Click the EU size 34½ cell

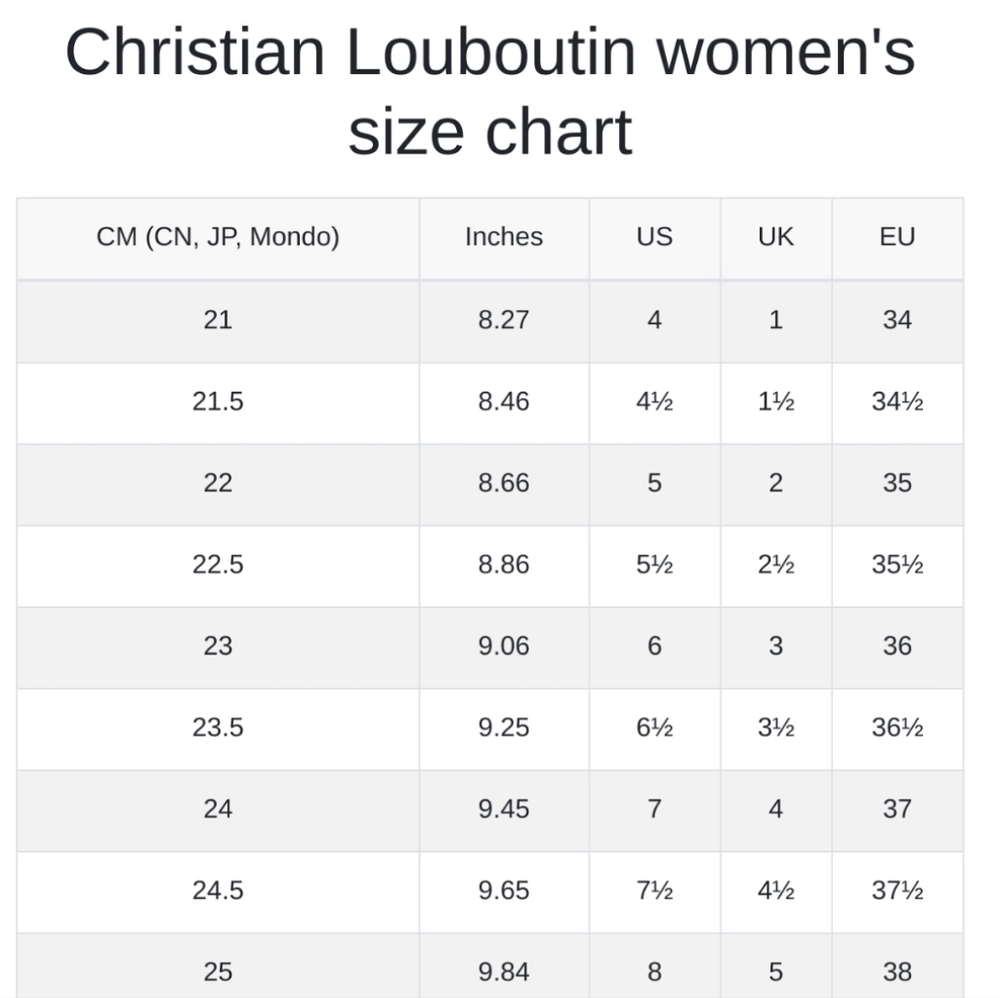(897, 402)
